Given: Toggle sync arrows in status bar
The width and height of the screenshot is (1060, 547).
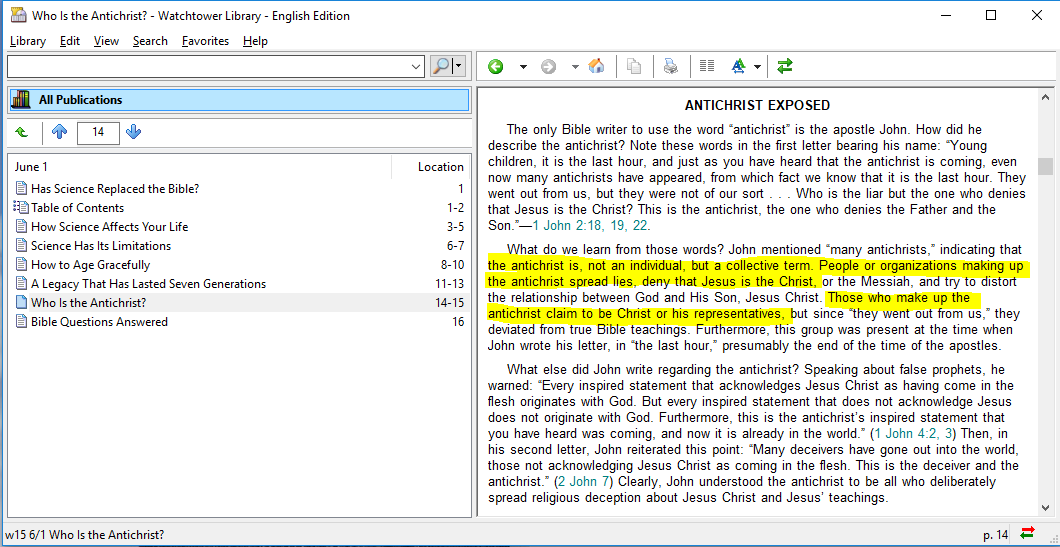Looking at the screenshot, I should [x=1027, y=535].
